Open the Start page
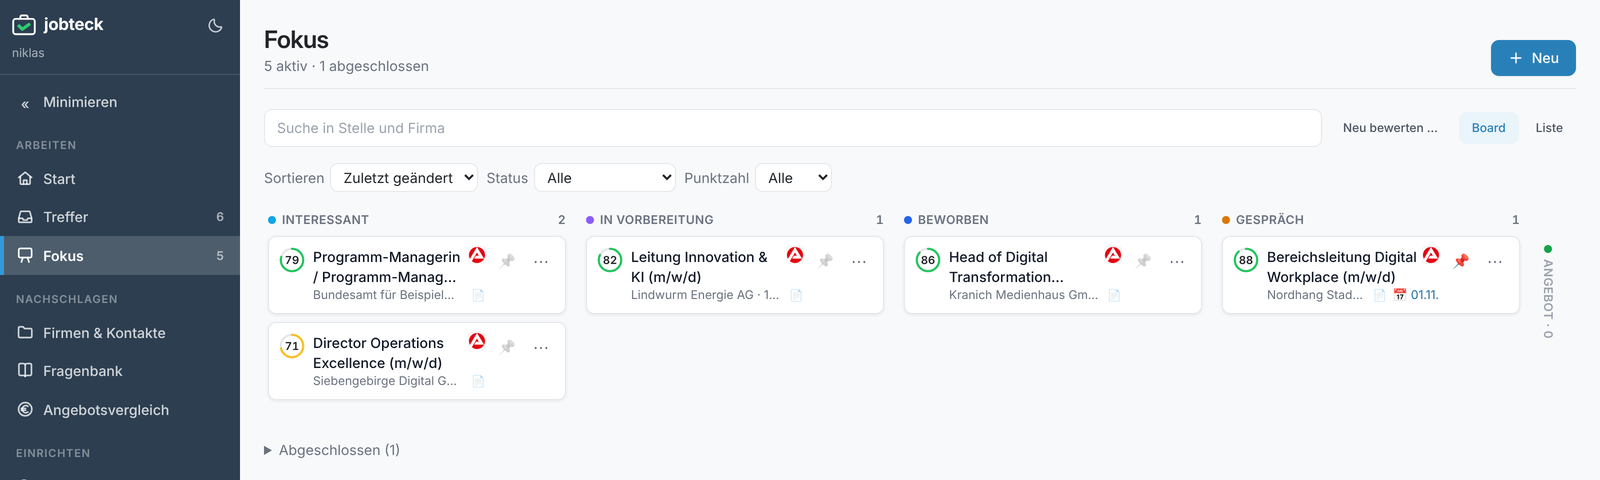The width and height of the screenshot is (1600, 480). point(120,179)
